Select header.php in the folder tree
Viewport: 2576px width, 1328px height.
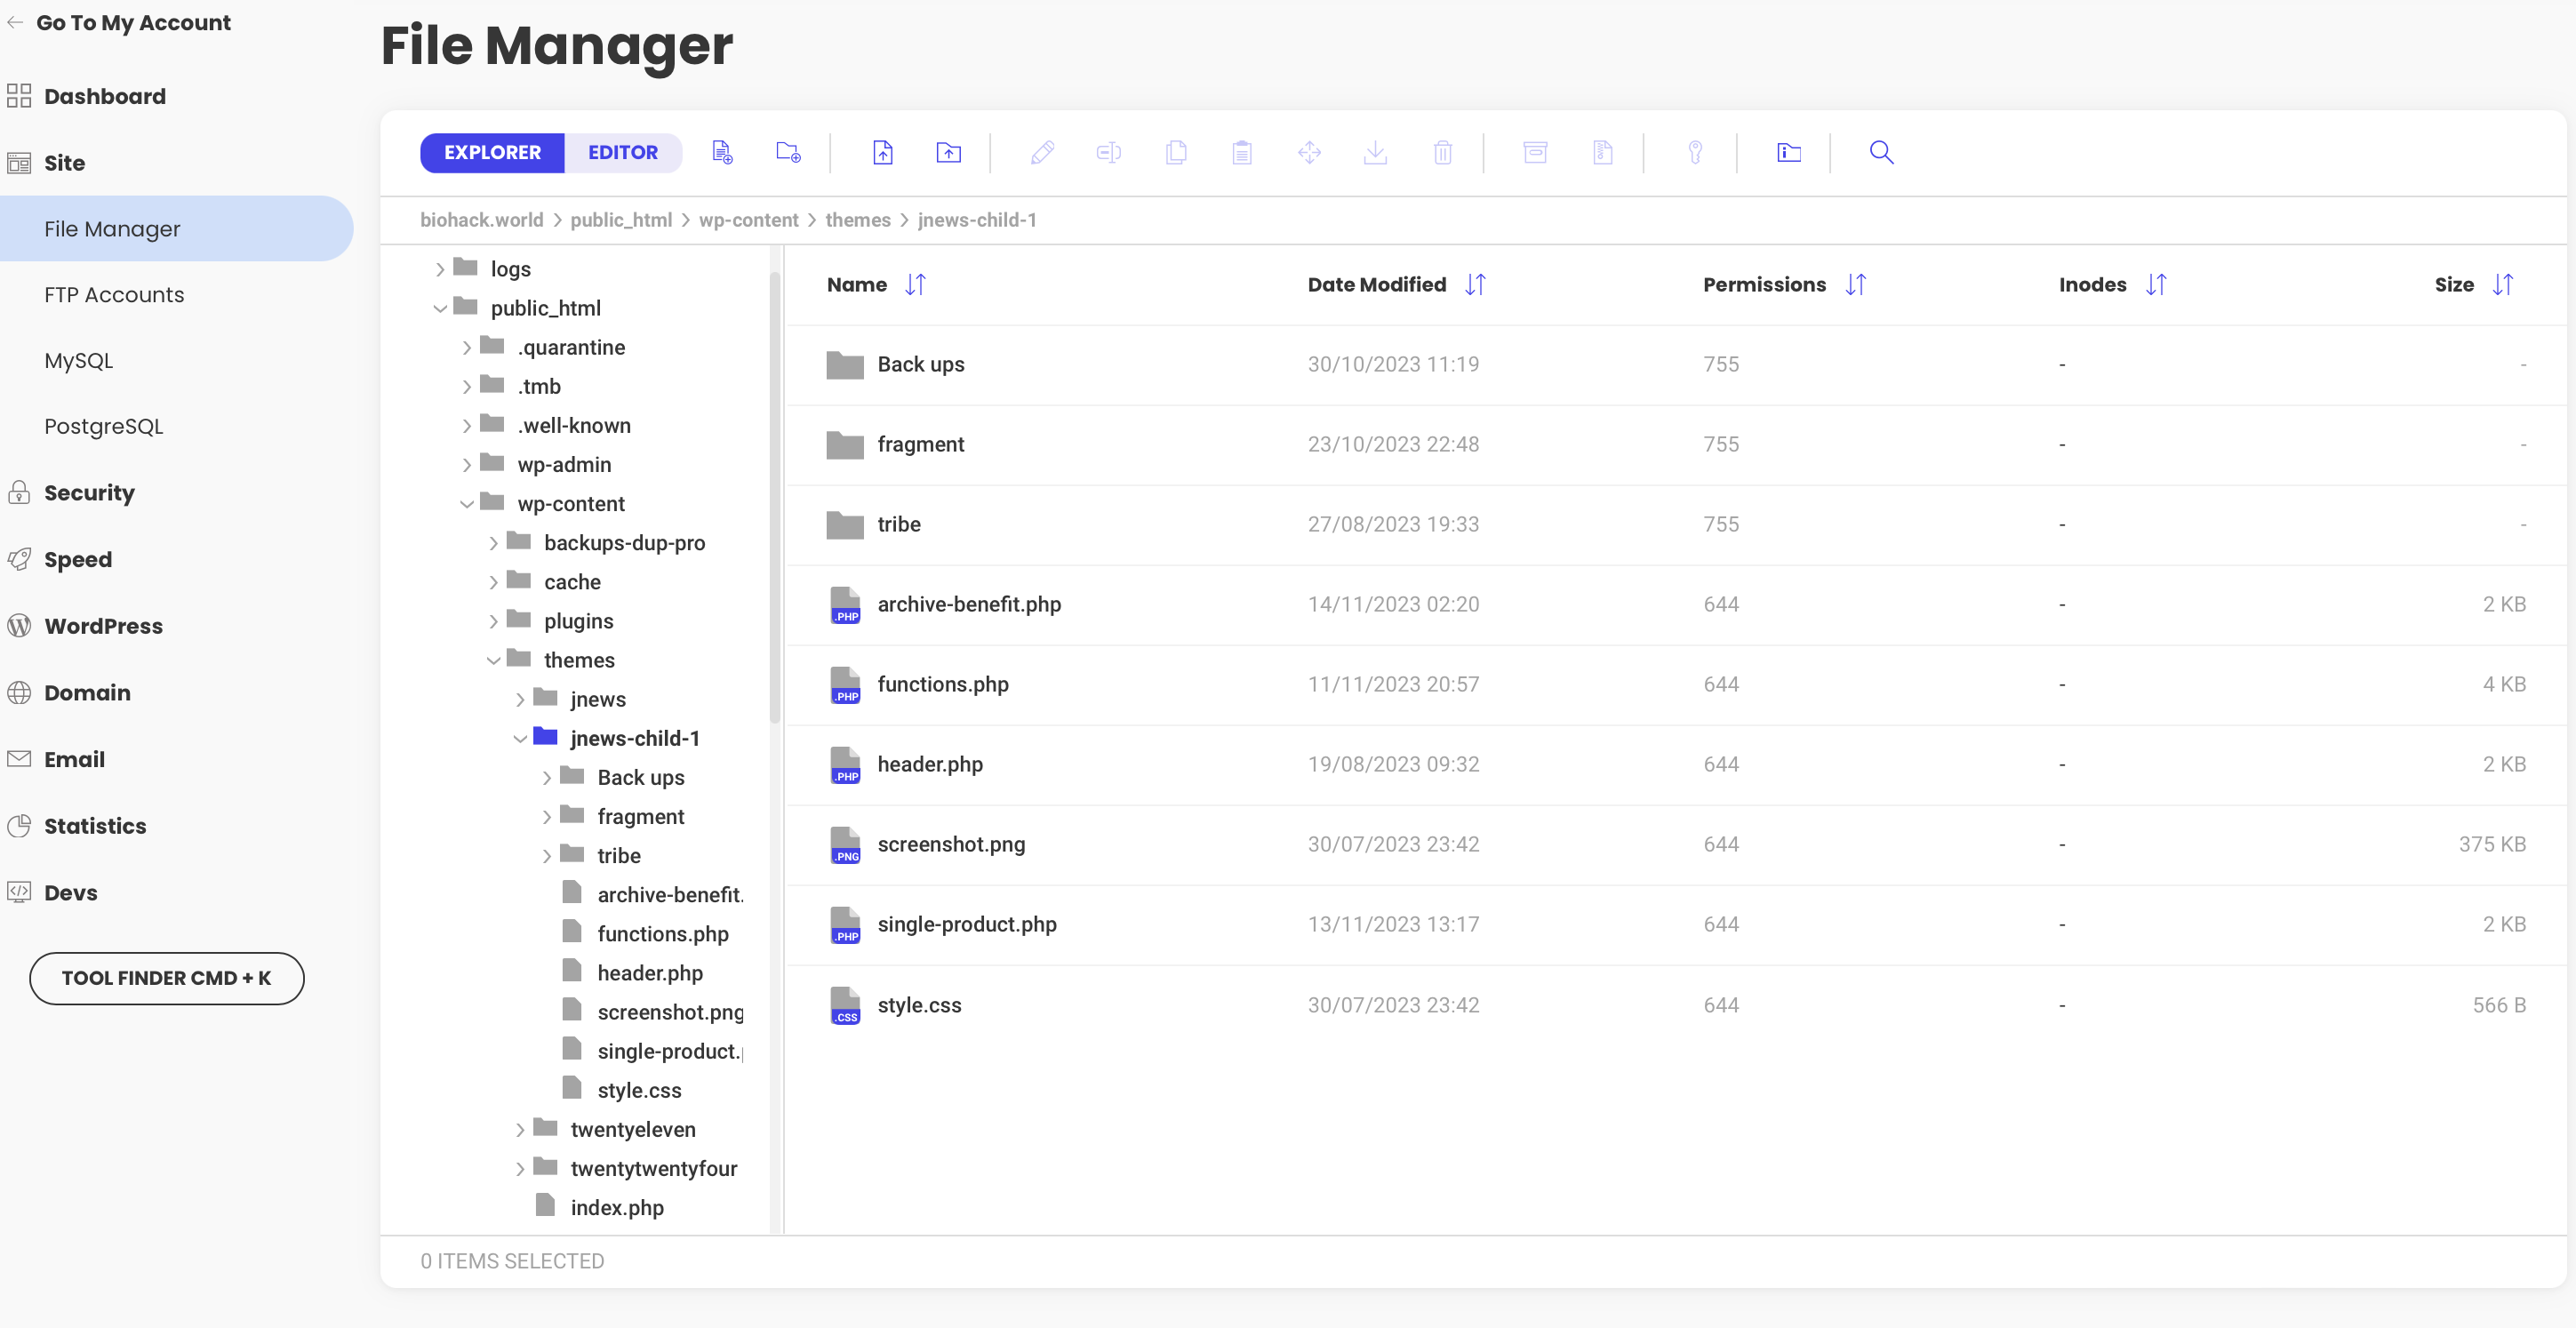click(x=650, y=973)
